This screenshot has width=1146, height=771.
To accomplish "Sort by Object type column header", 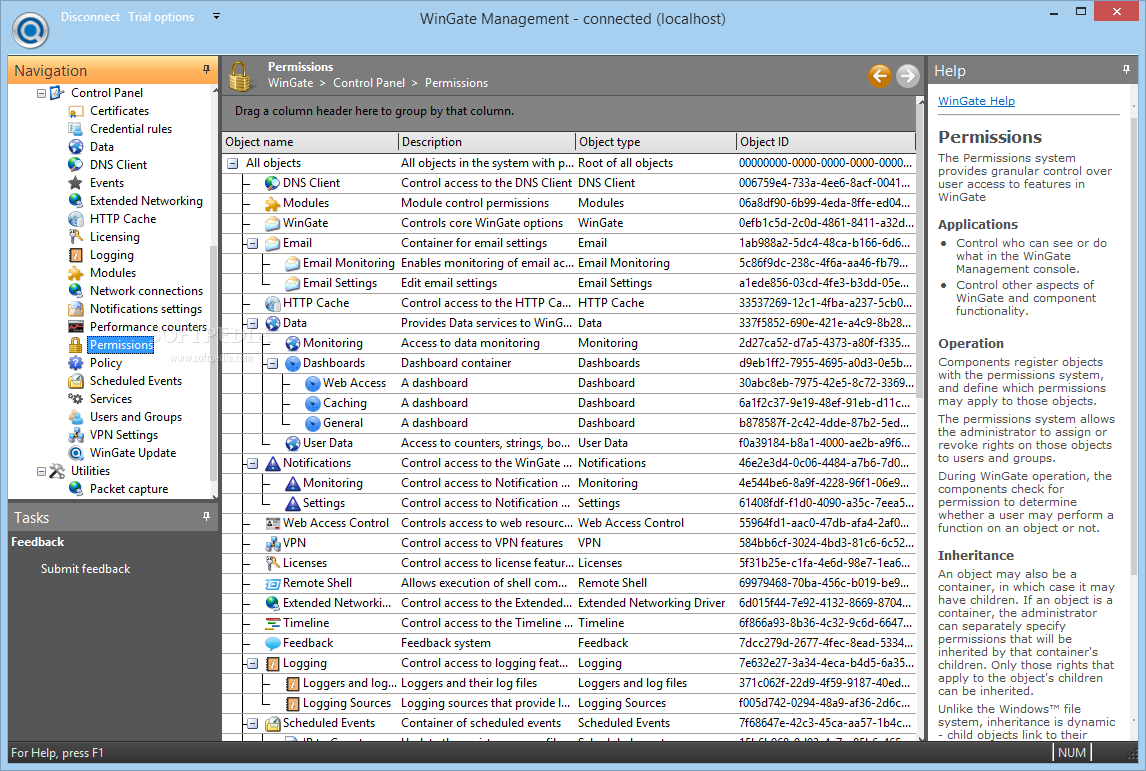I will (x=656, y=142).
